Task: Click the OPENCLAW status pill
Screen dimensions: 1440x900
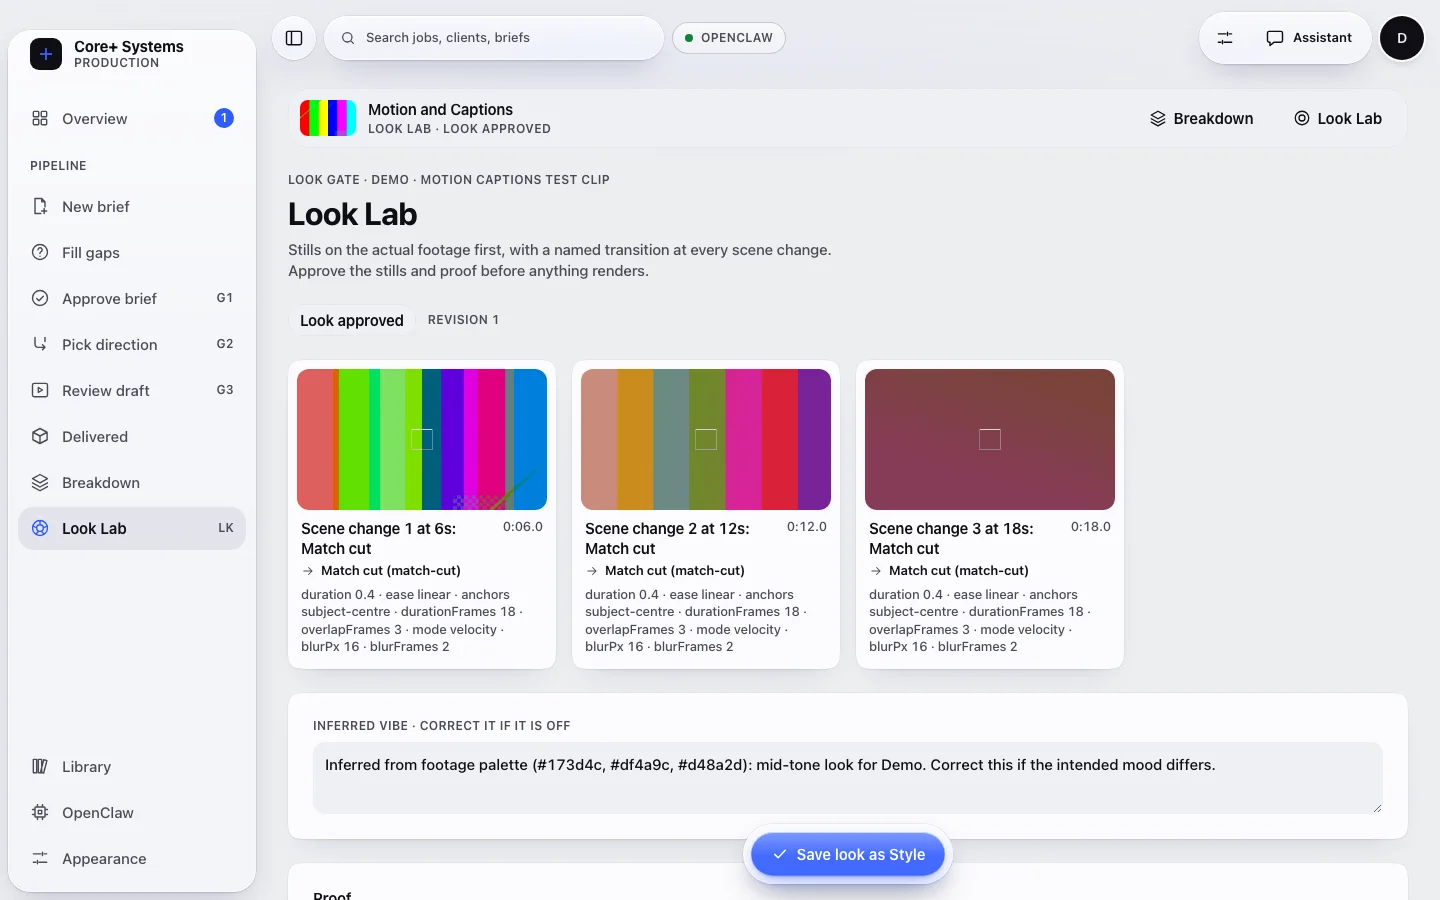Action: coord(729,38)
